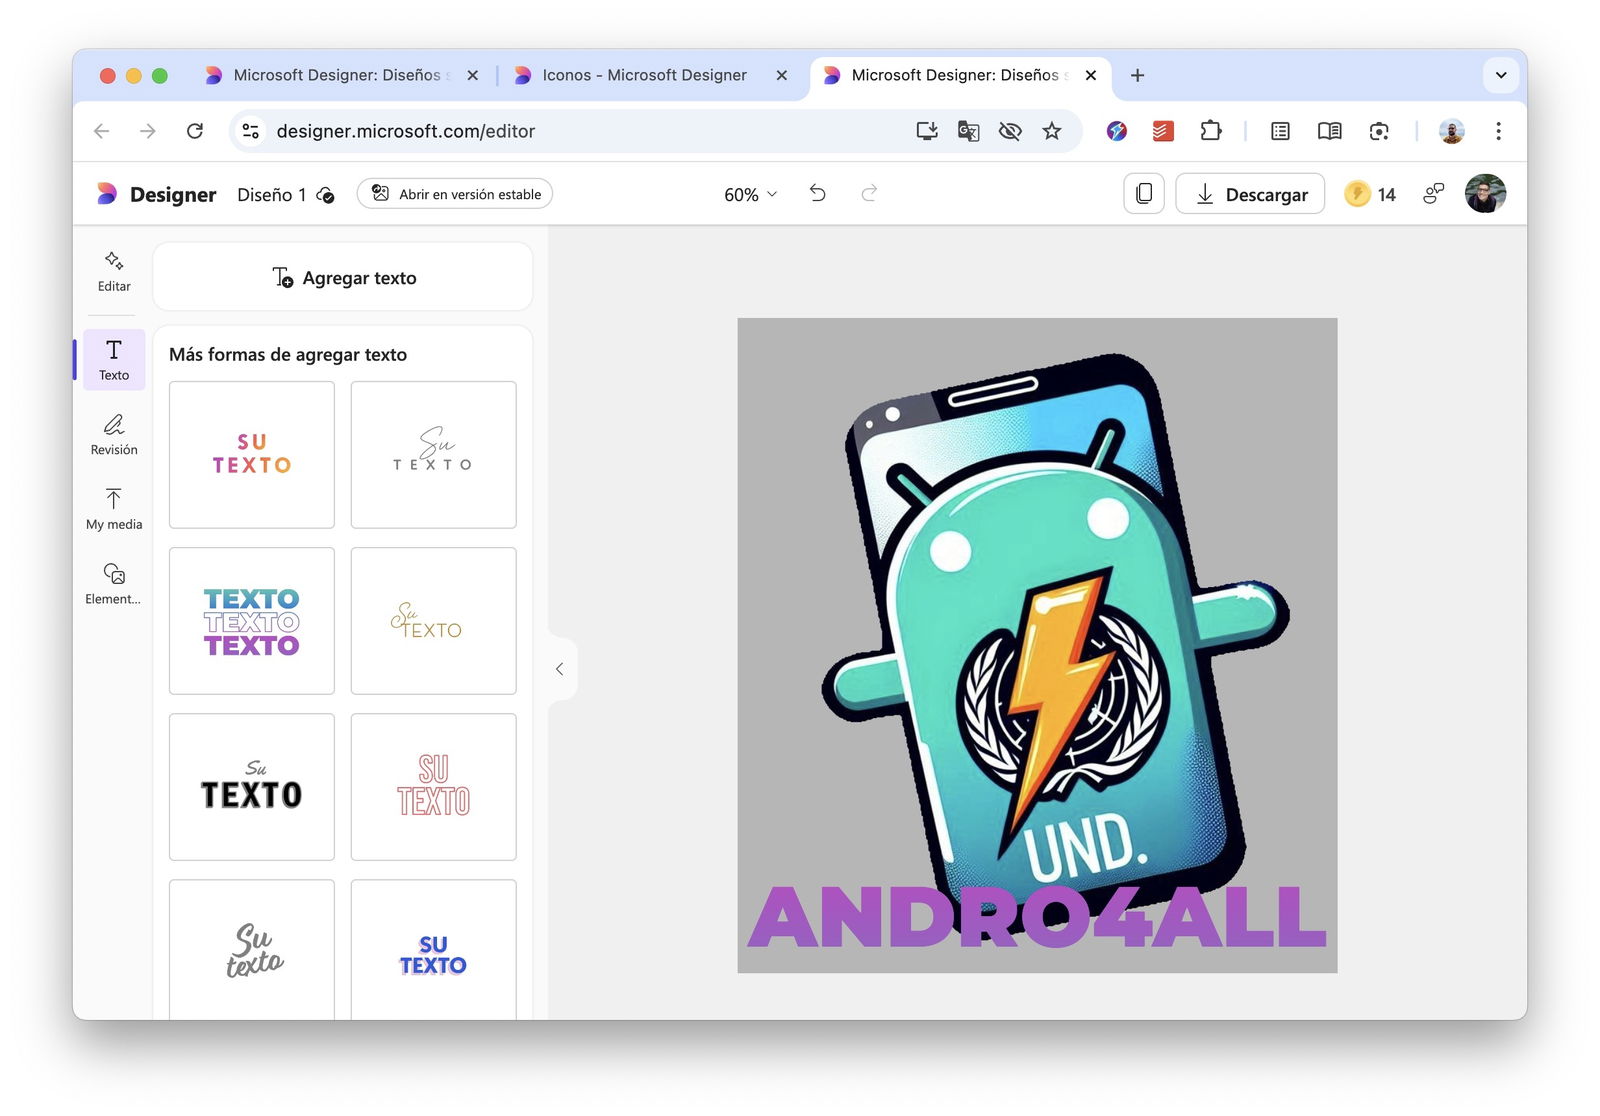Choose the triple TEXTO stacked style
This screenshot has height=1116, width=1600.
pos(252,621)
